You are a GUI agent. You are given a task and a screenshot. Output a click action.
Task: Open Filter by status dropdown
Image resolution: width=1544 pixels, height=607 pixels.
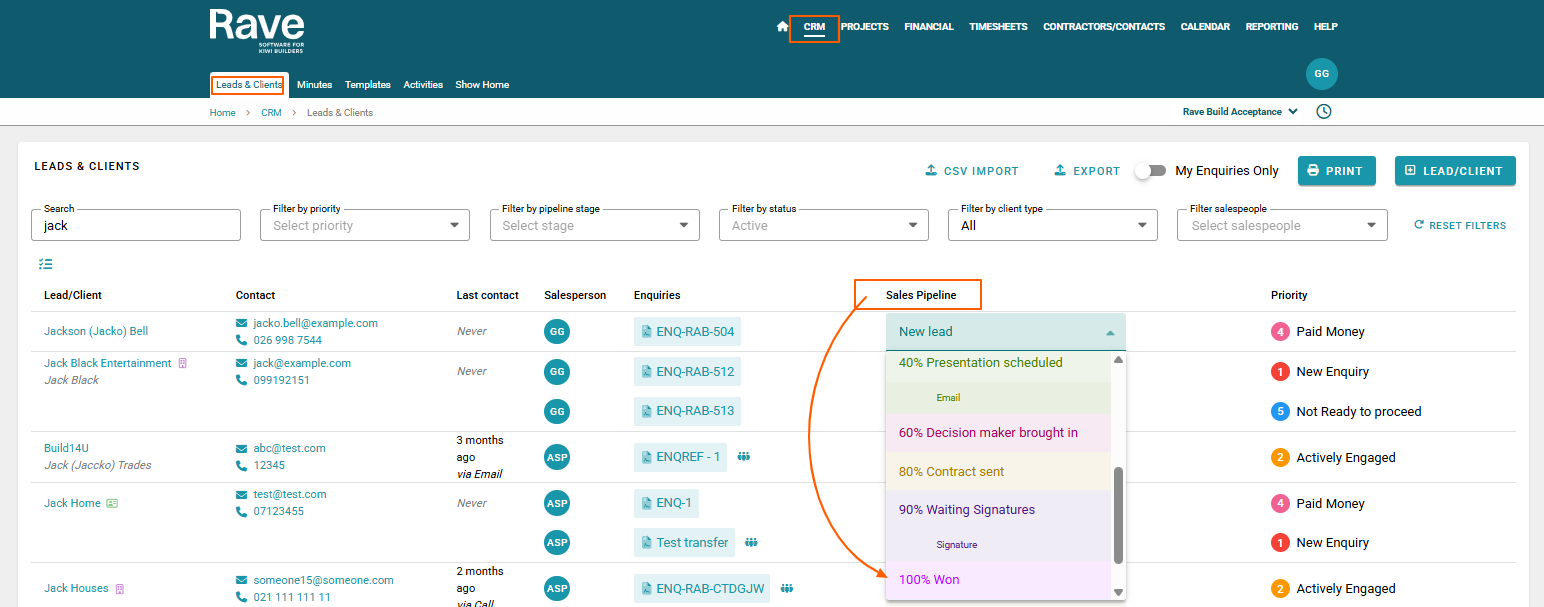pos(823,225)
